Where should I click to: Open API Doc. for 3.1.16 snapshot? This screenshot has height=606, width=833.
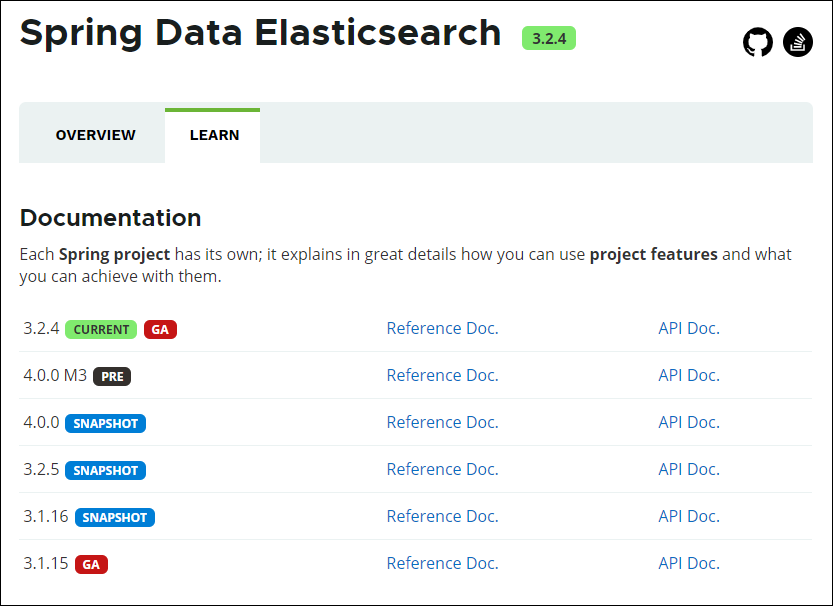689,516
